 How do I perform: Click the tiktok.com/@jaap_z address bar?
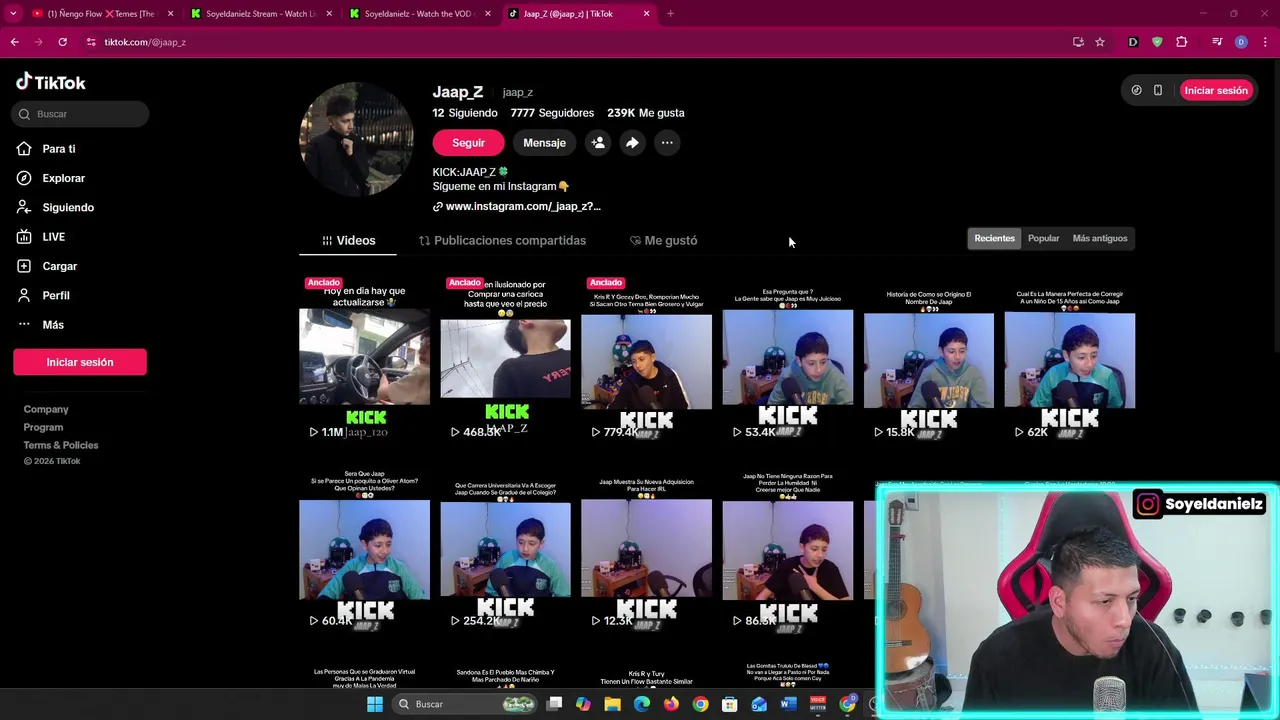point(145,42)
